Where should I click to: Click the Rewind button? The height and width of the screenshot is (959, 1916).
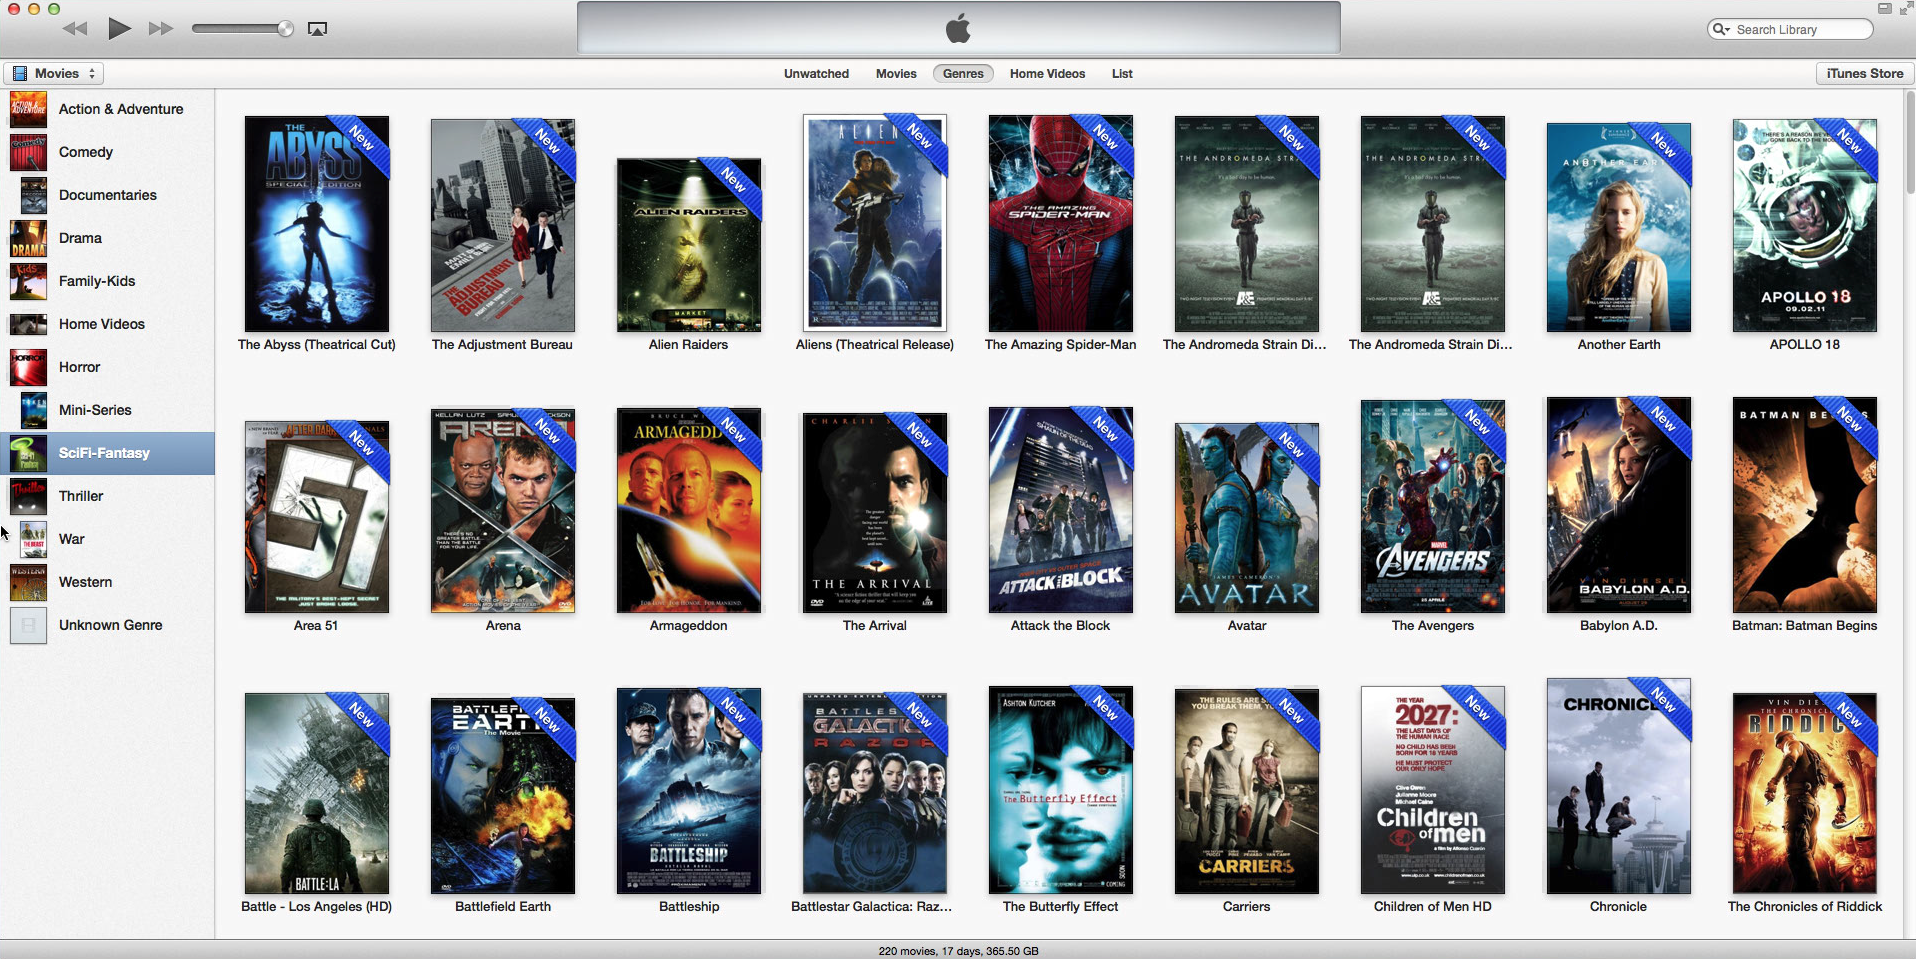(x=75, y=29)
